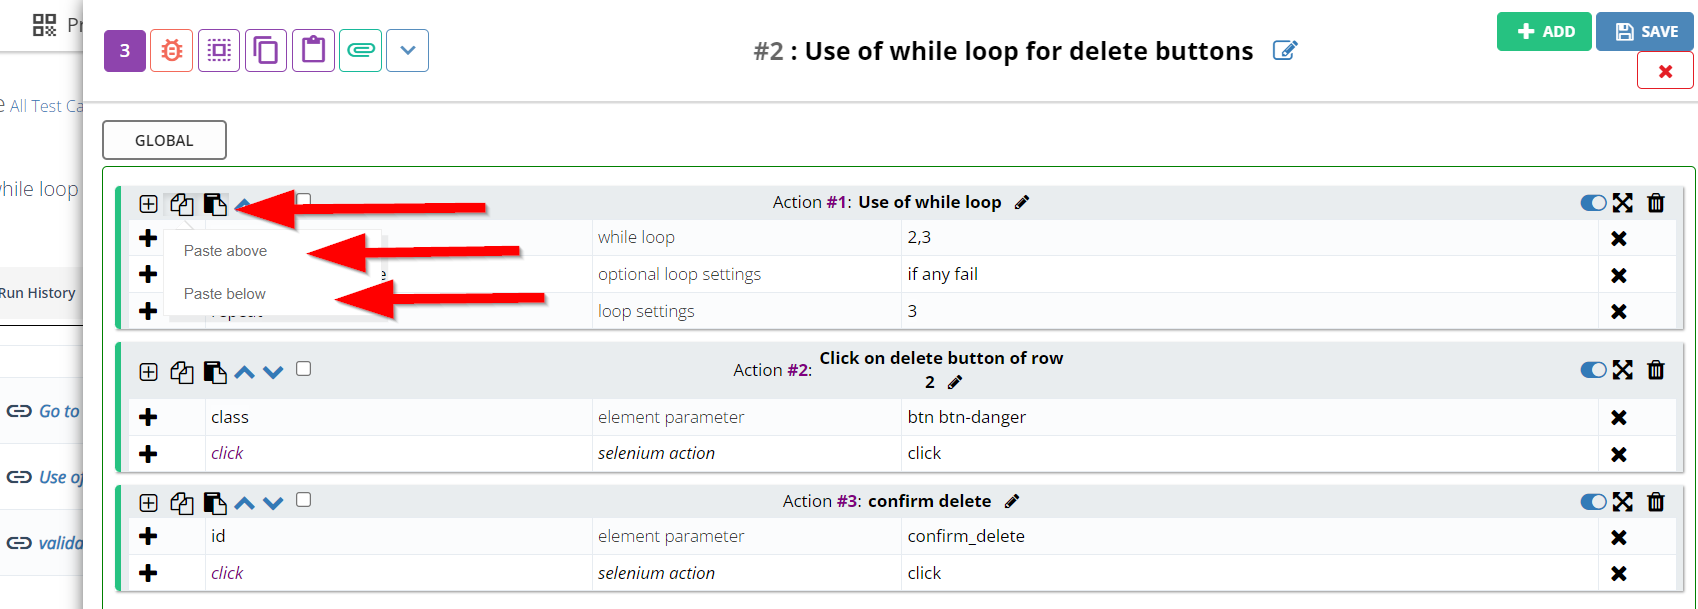The image size is (1698, 609).
Task: Delete Action #1 using trash icon
Action: point(1656,203)
